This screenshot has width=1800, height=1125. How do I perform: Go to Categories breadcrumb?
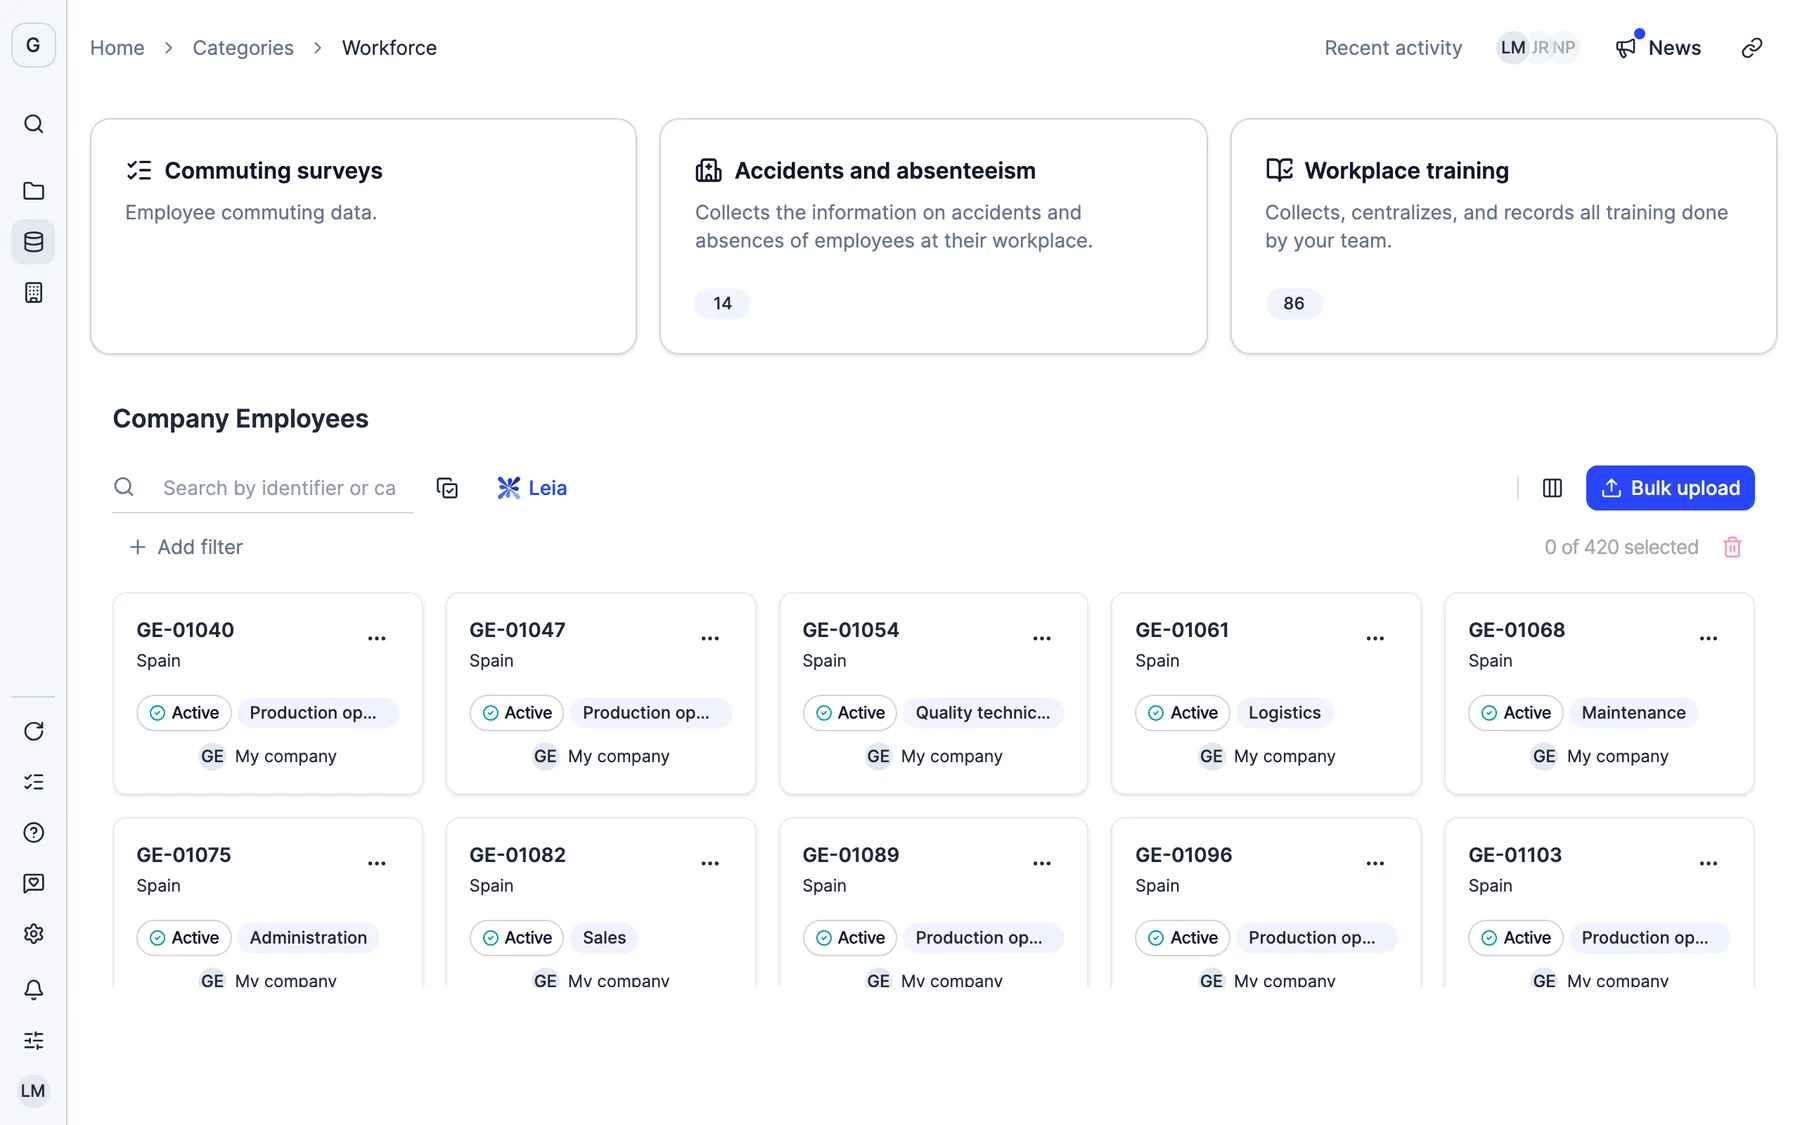coord(243,48)
